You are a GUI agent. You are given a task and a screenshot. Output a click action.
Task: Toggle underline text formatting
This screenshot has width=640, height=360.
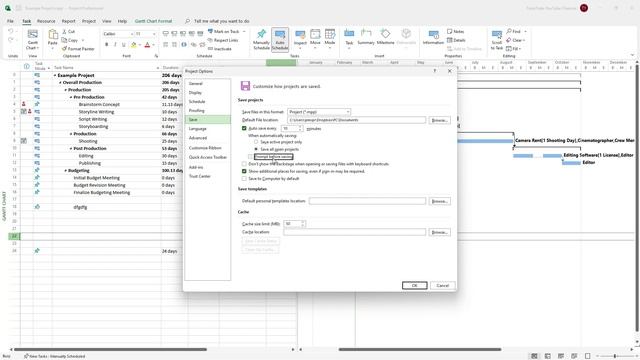pos(124,44)
